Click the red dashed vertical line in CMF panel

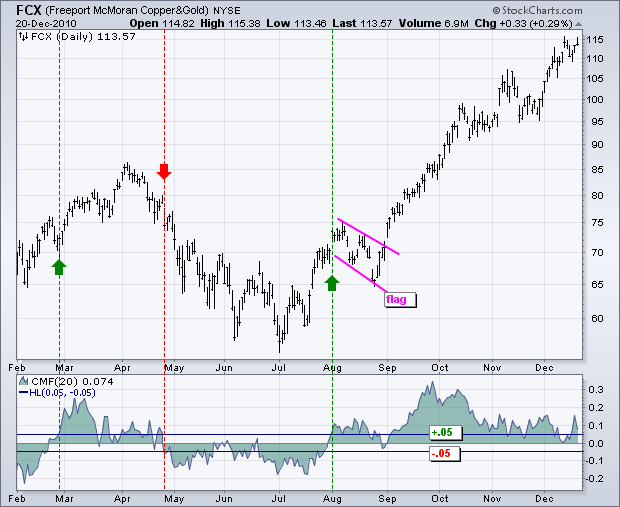(x=164, y=432)
